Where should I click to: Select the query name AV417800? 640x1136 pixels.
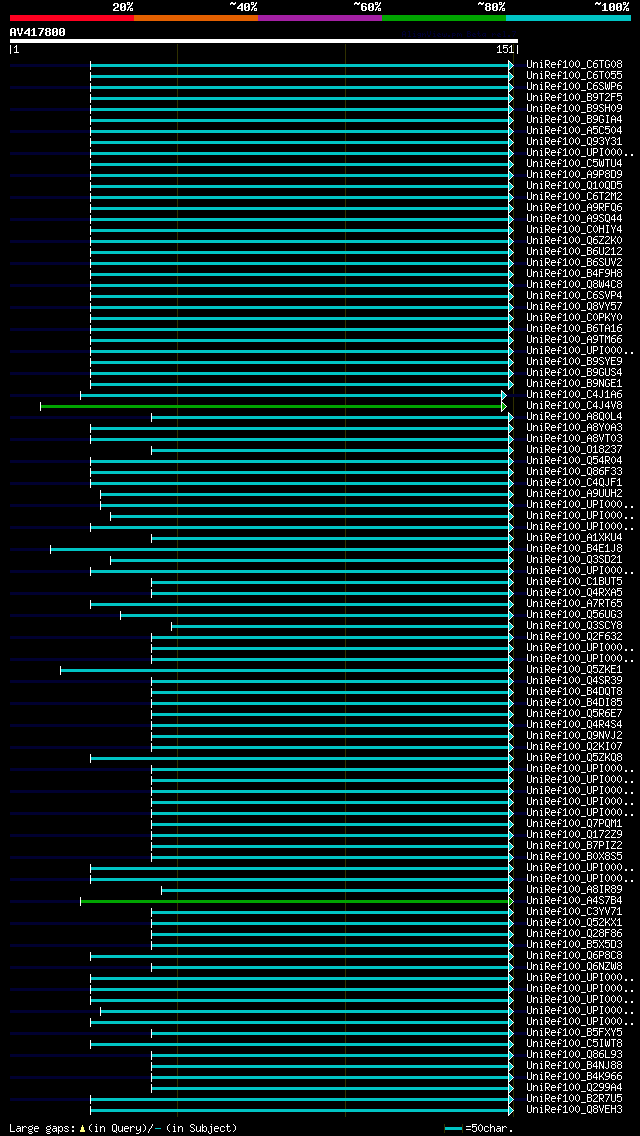(38, 32)
